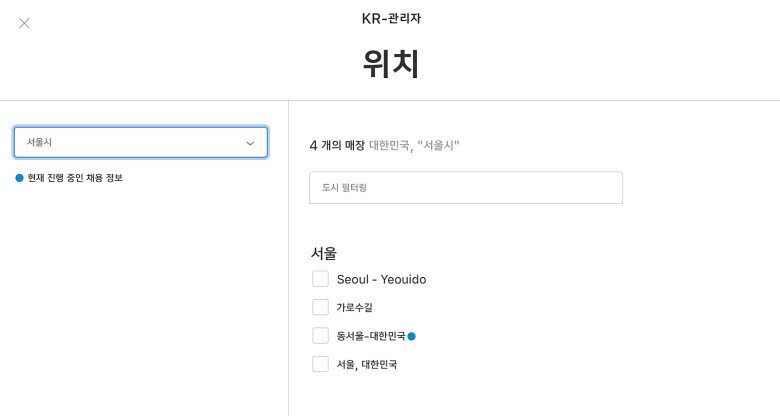Click the 위치 page heading

tap(390, 64)
